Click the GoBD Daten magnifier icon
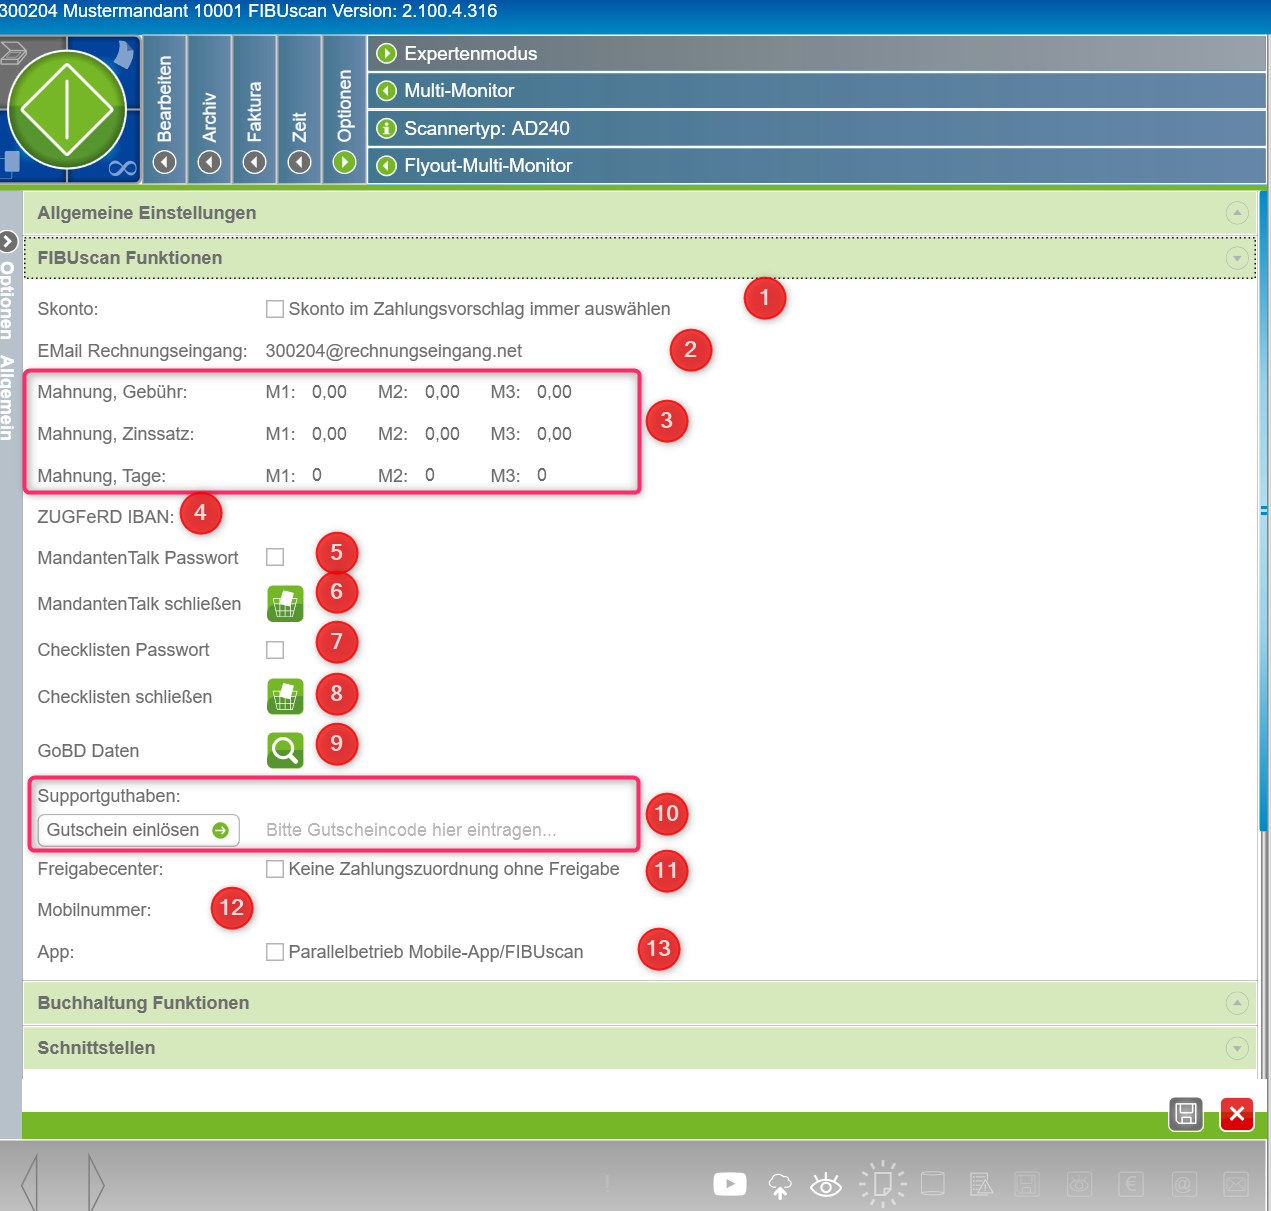 (x=285, y=750)
